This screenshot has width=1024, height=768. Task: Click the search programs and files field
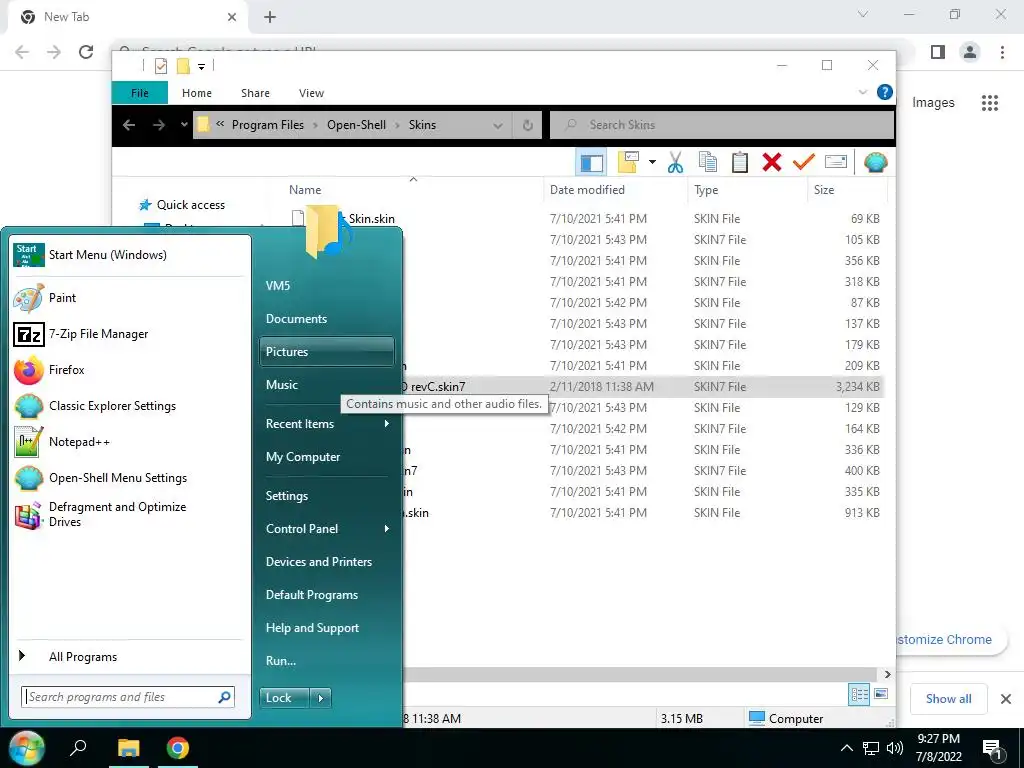point(127,697)
